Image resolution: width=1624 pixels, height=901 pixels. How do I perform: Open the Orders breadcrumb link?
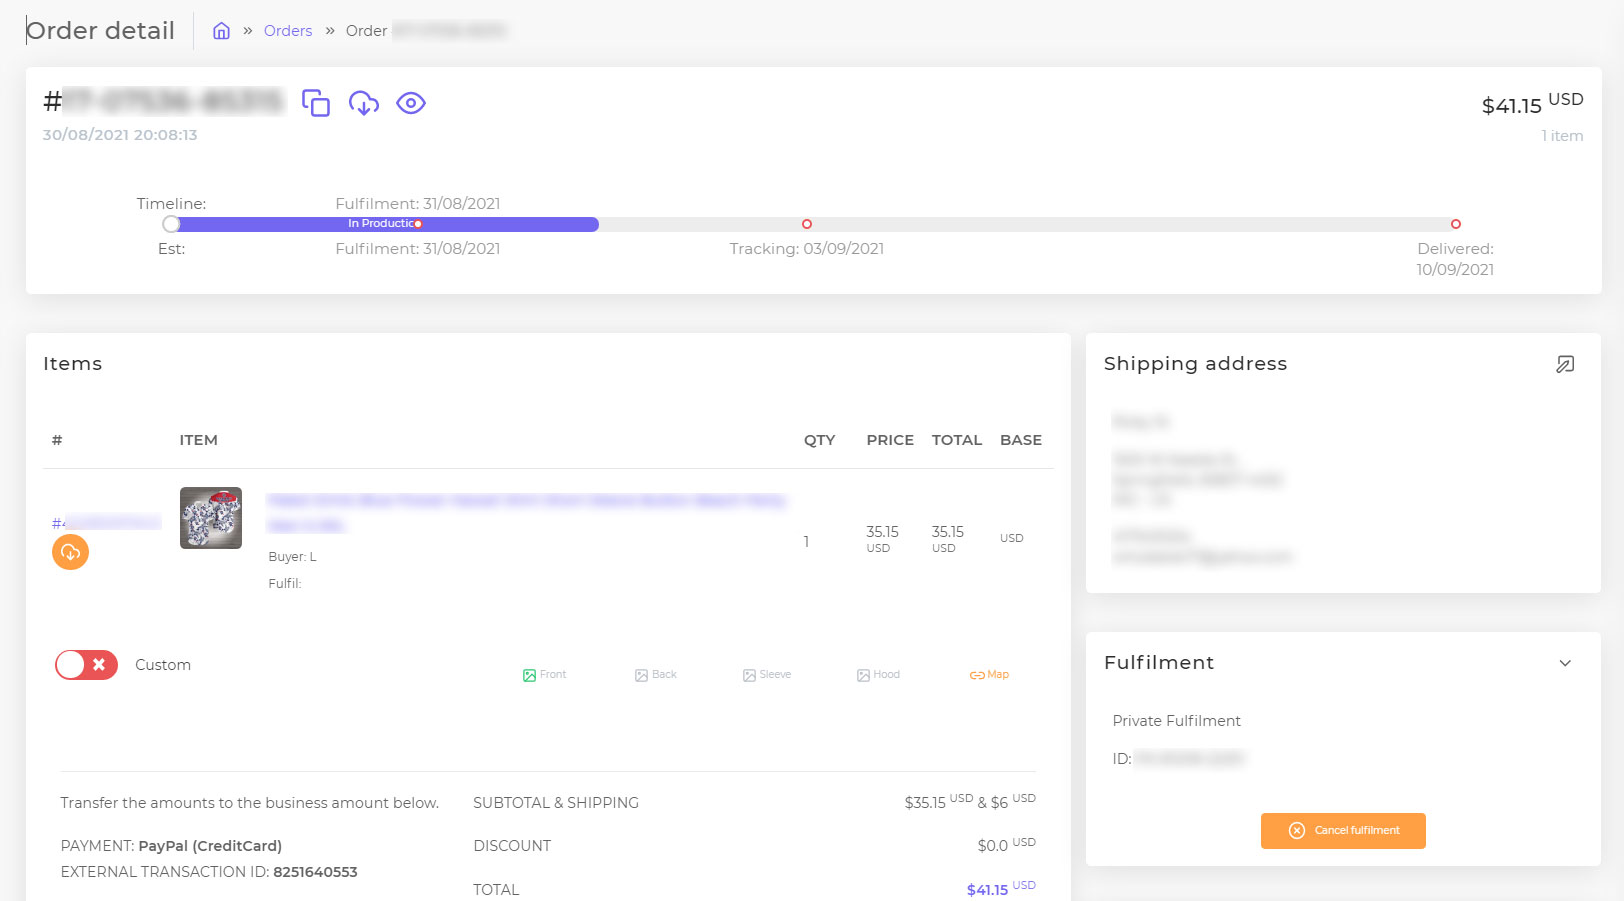pos(288,31)
